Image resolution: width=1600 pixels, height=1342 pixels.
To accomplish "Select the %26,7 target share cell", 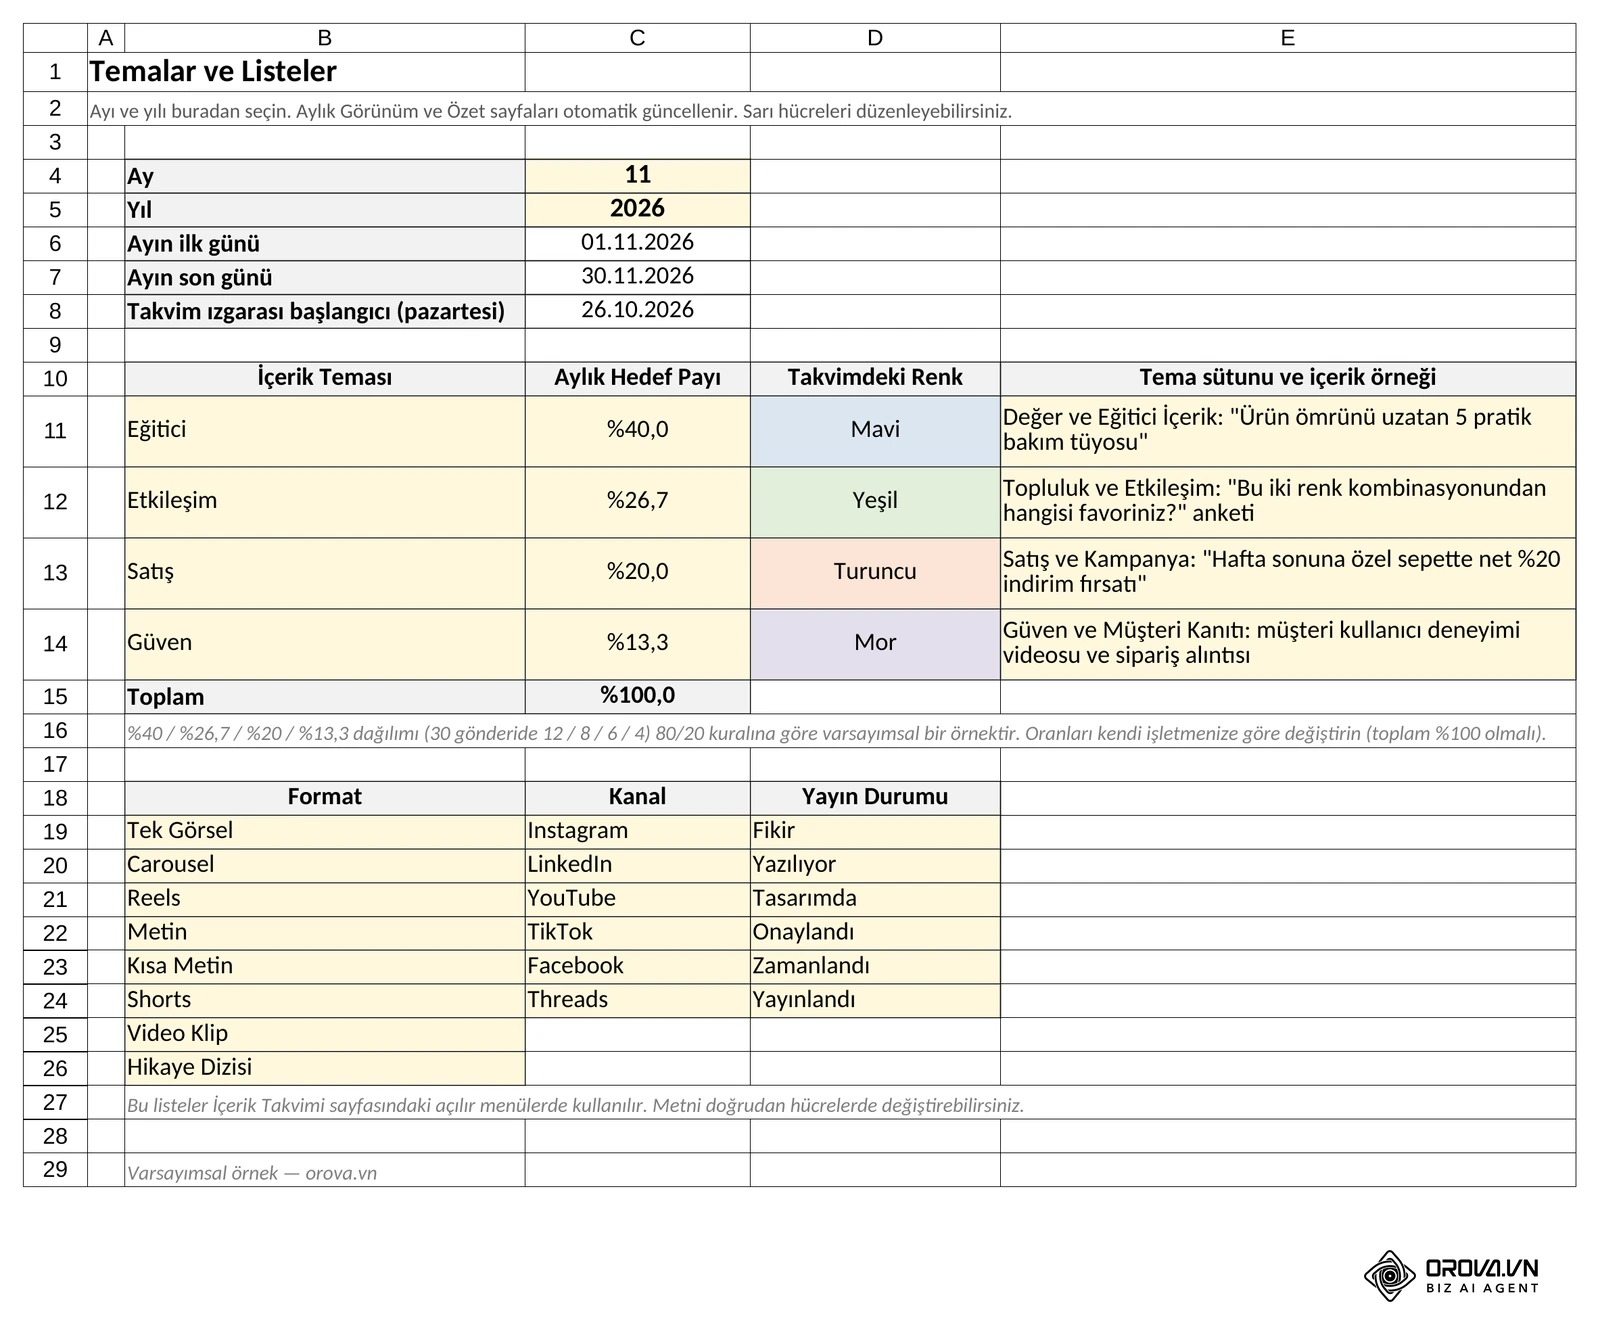I will click(637, 502).
